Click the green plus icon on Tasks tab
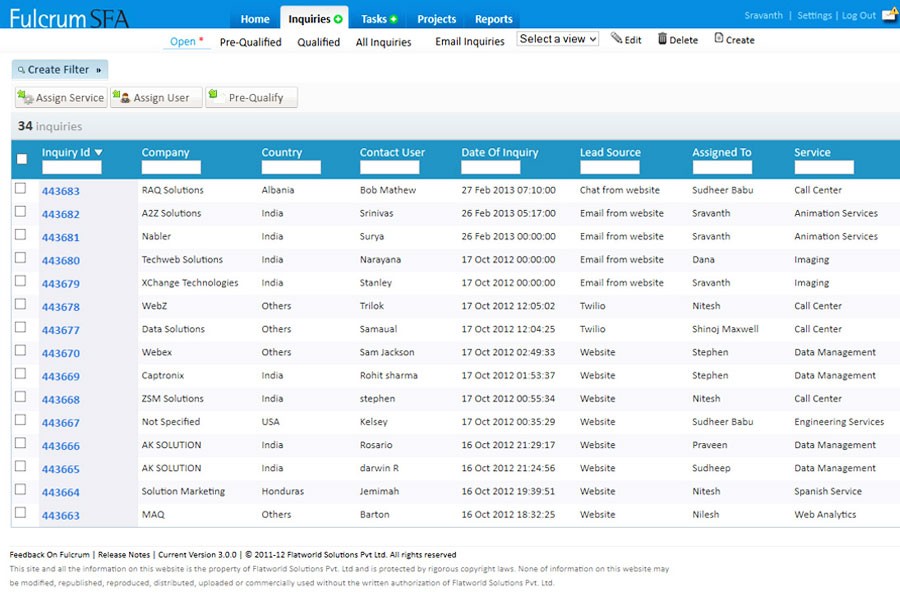The width and height of the screenshot is (900, 601). tap(394, 19)
